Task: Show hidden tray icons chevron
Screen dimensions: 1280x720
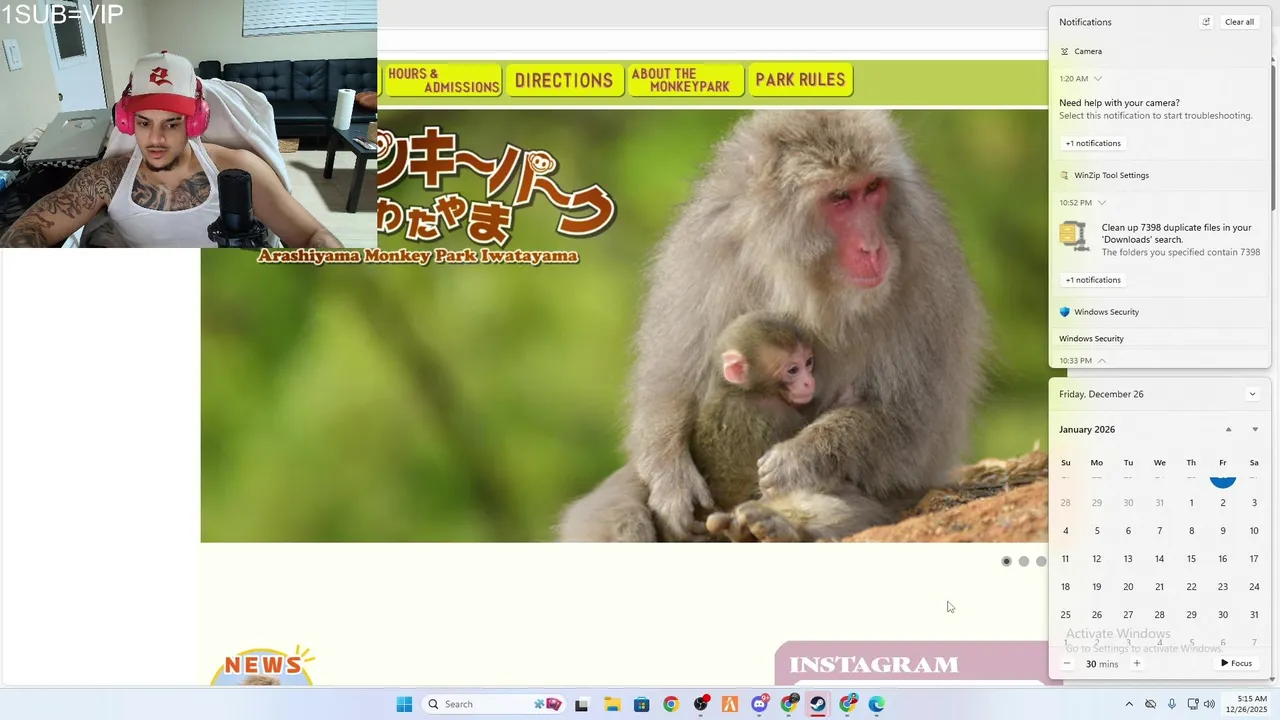Action: click(x=1129, y=704)
